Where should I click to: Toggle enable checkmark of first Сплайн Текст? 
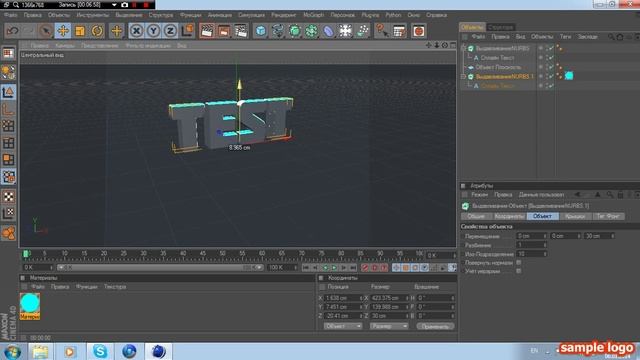551,58
